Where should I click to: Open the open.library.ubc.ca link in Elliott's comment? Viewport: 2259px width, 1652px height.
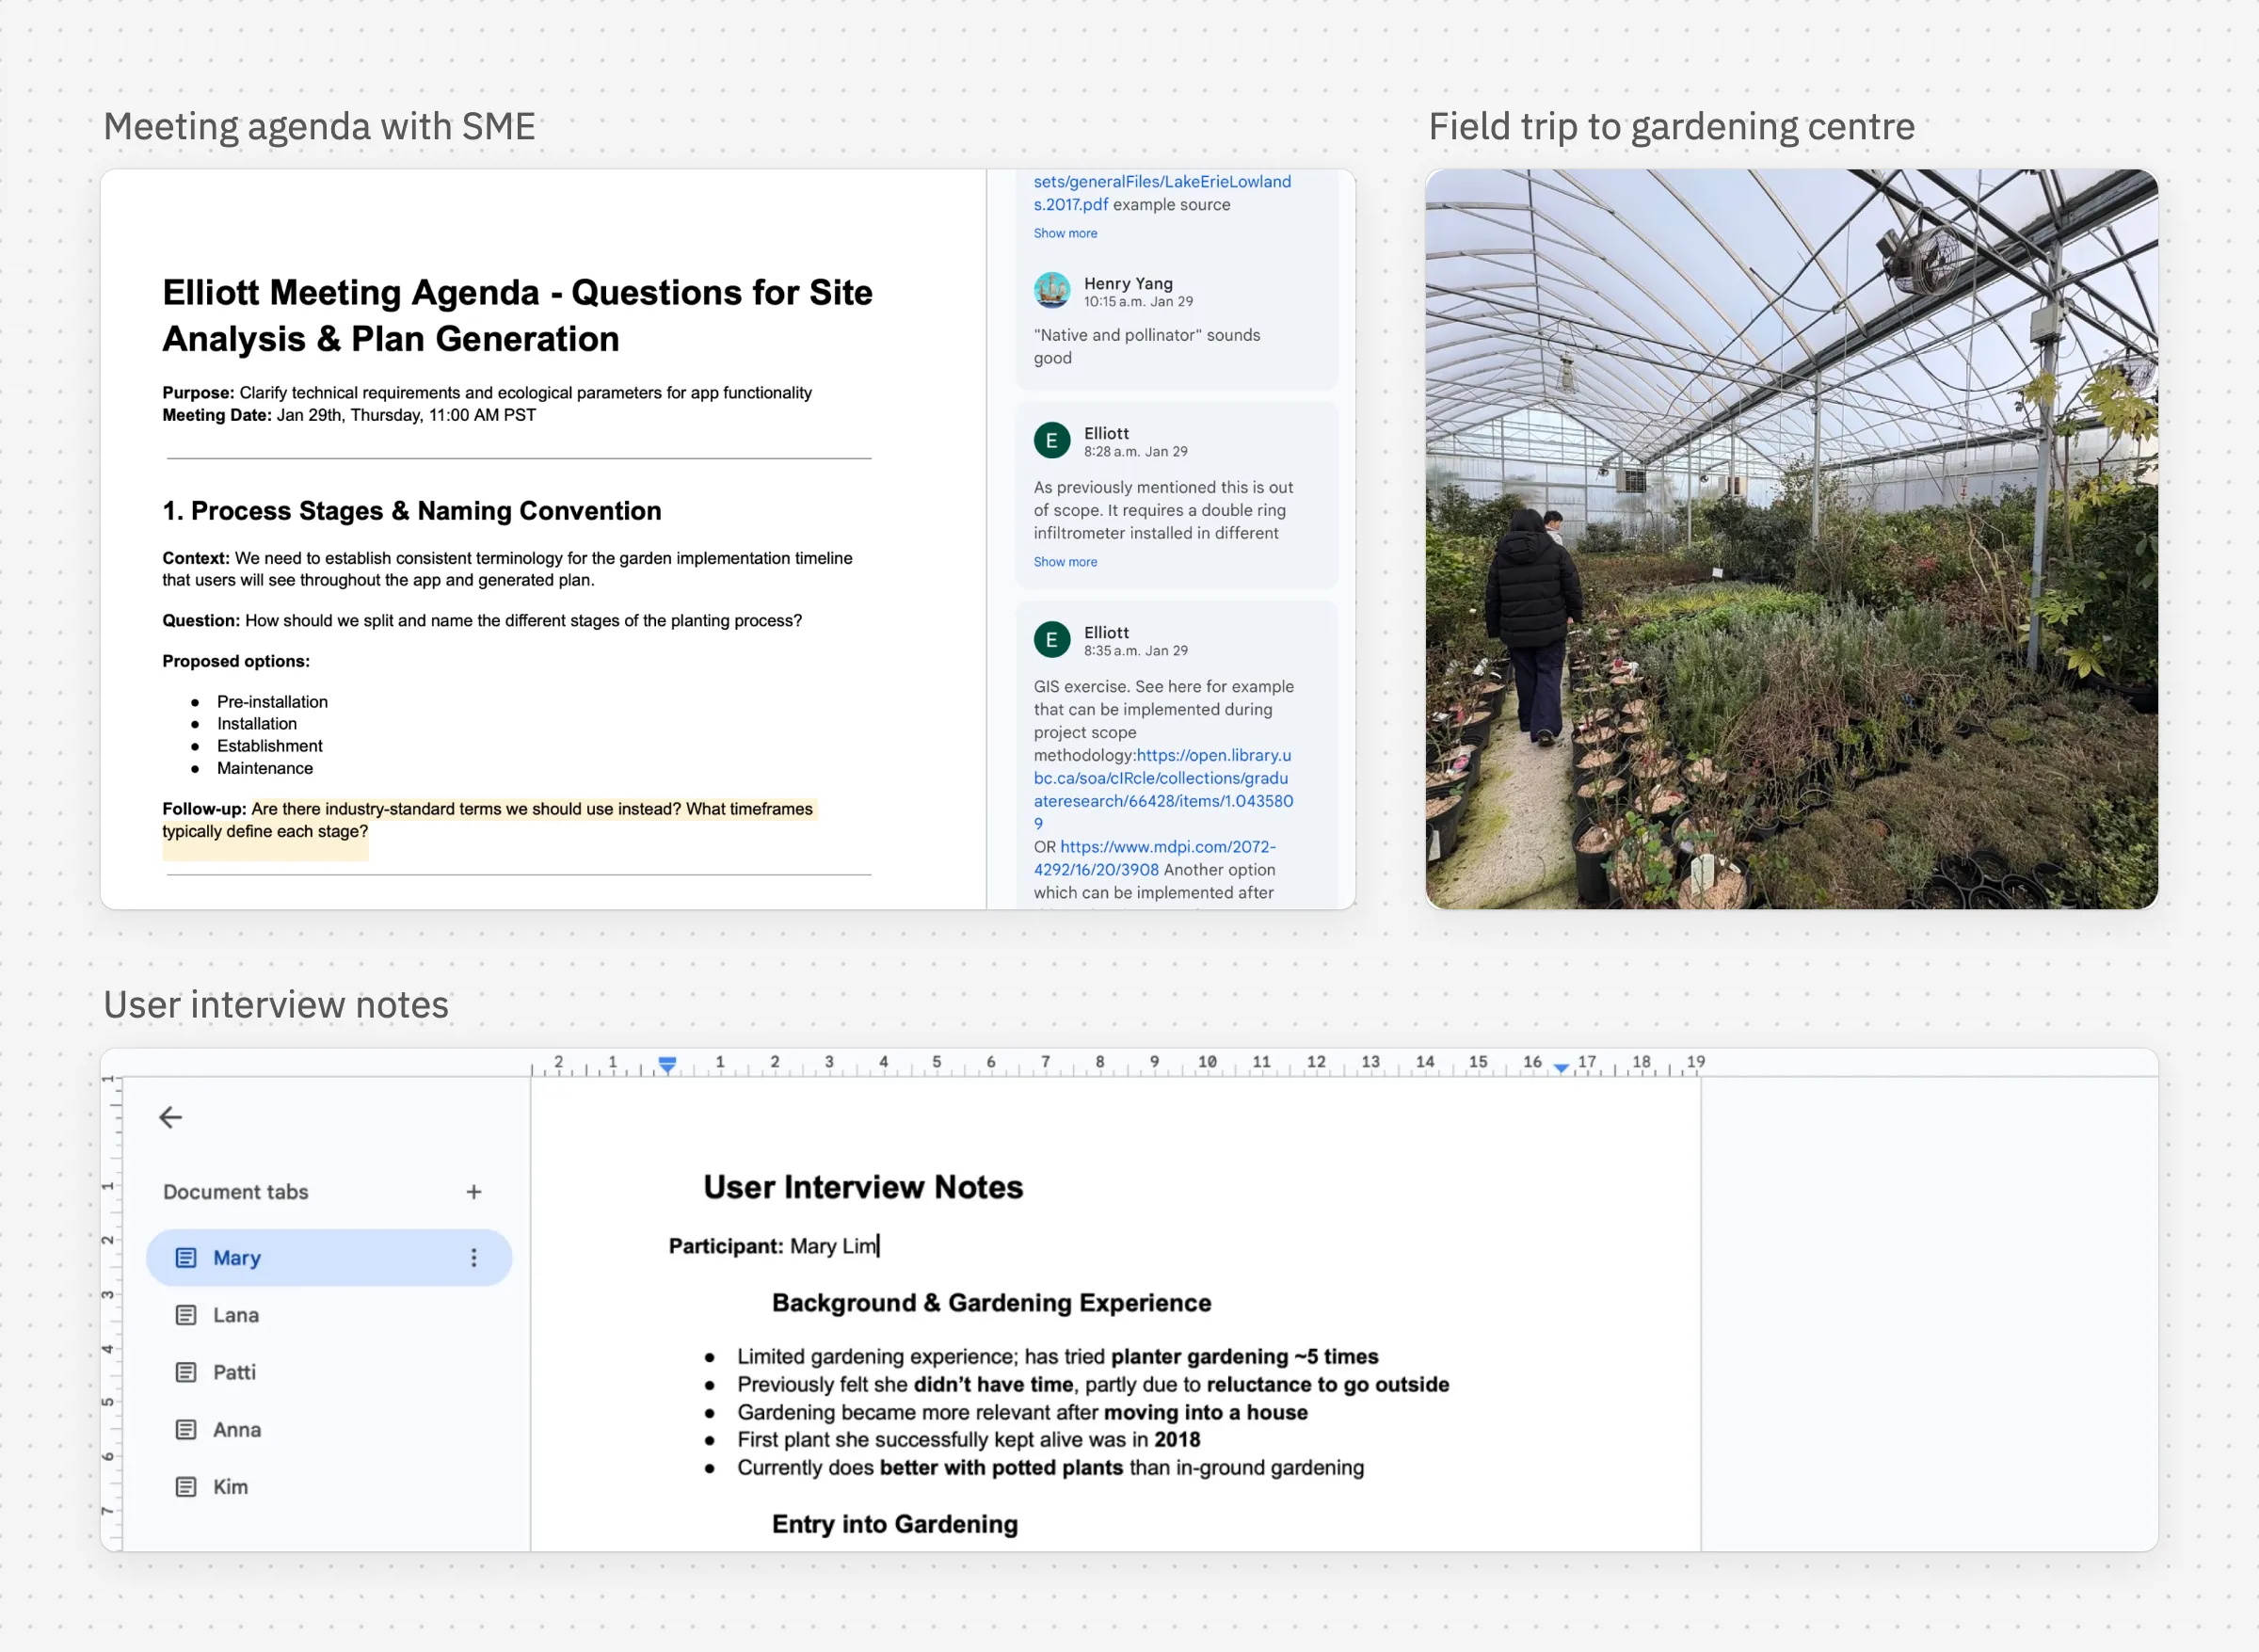coord(1163,790)
